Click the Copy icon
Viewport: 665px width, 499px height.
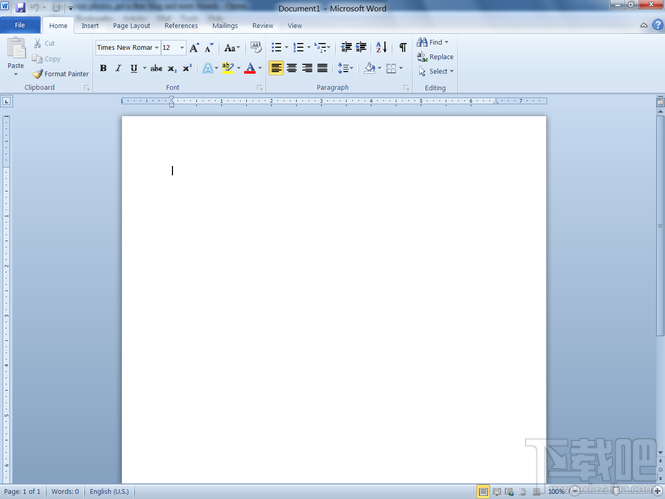(37, 59)
